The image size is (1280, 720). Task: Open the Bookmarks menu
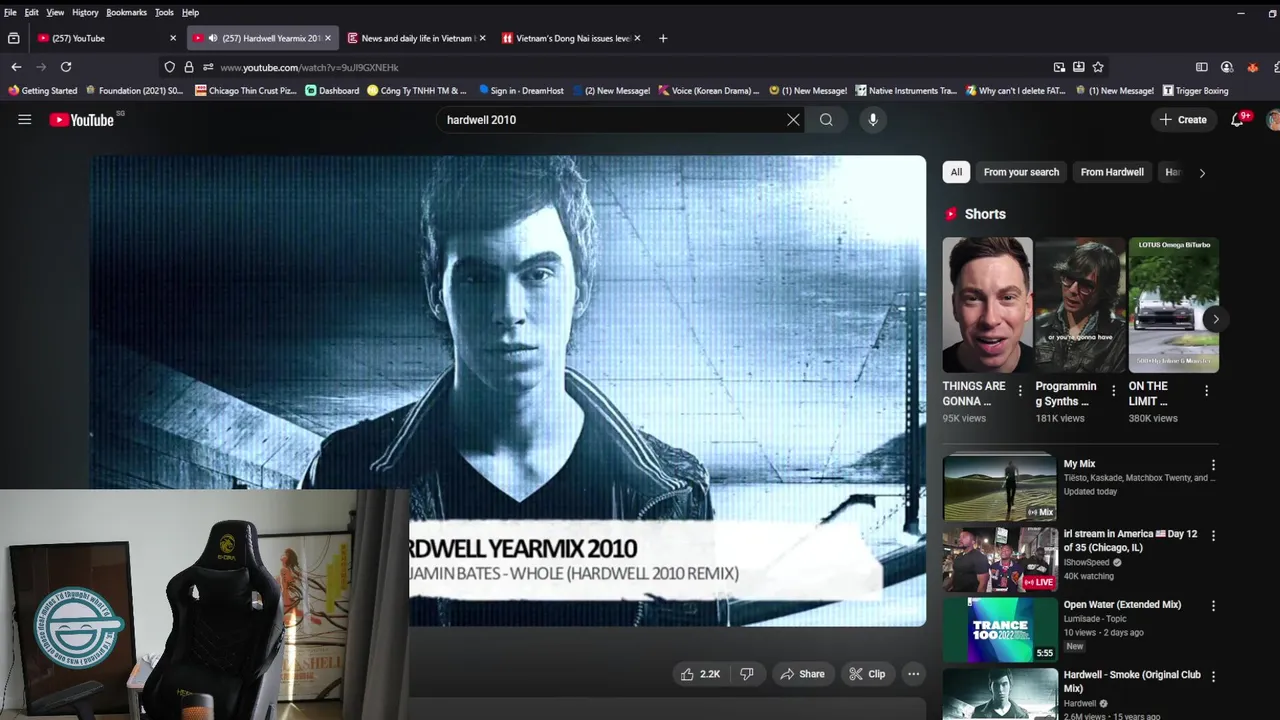coord(127,12)
